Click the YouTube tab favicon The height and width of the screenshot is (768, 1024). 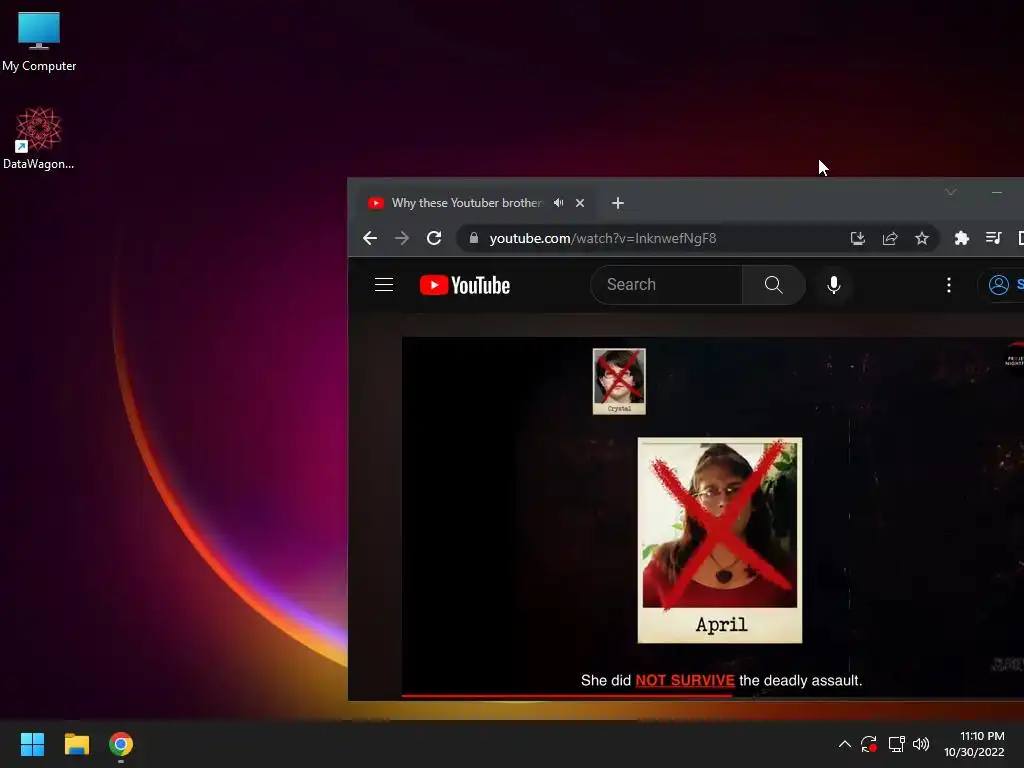pos(376,203)
